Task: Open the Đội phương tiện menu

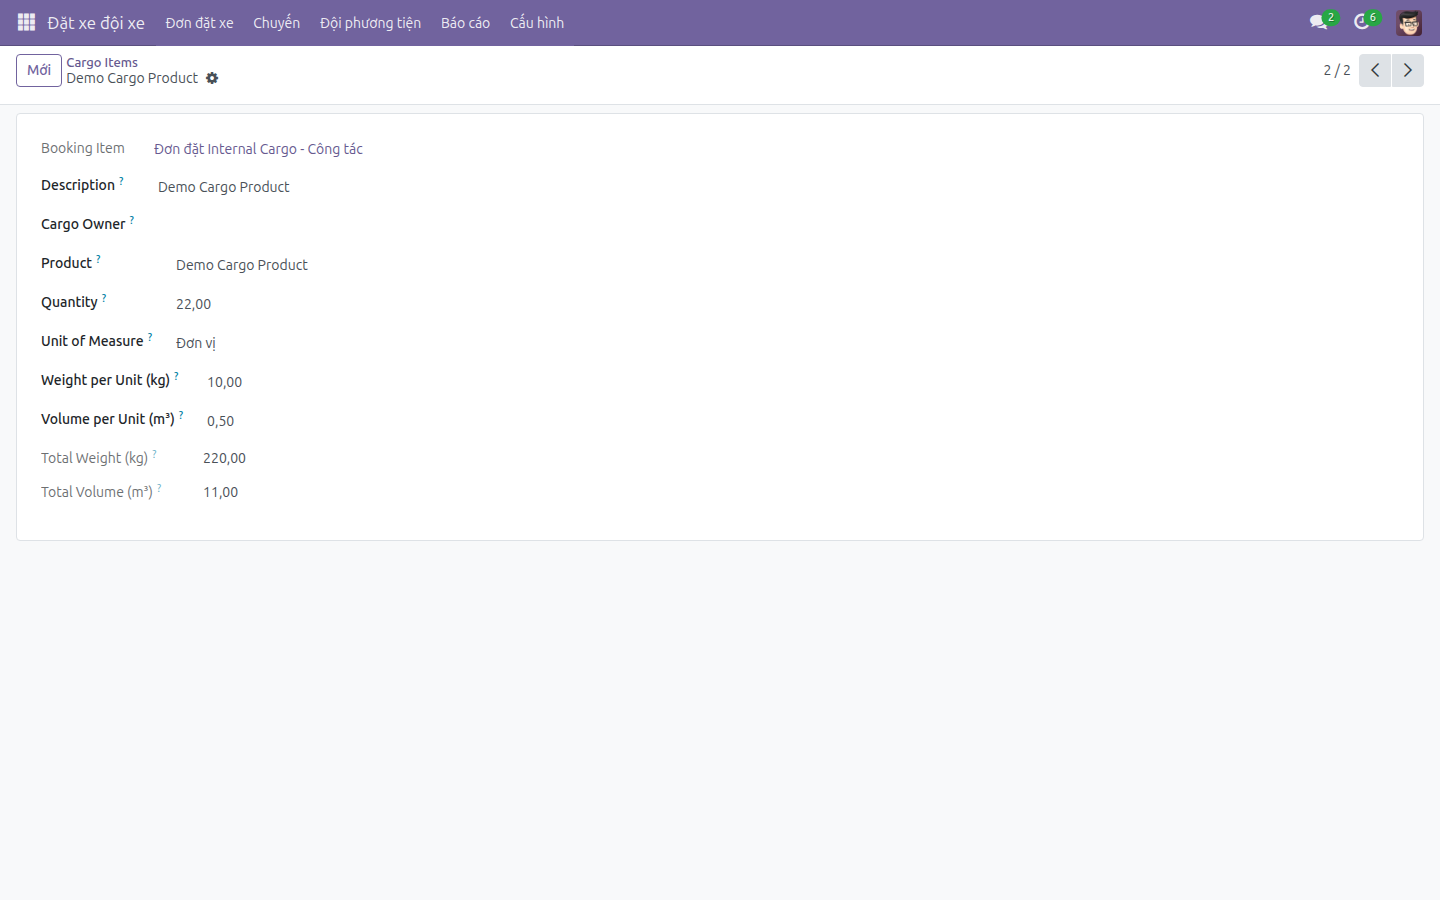Action: (370, 23)
